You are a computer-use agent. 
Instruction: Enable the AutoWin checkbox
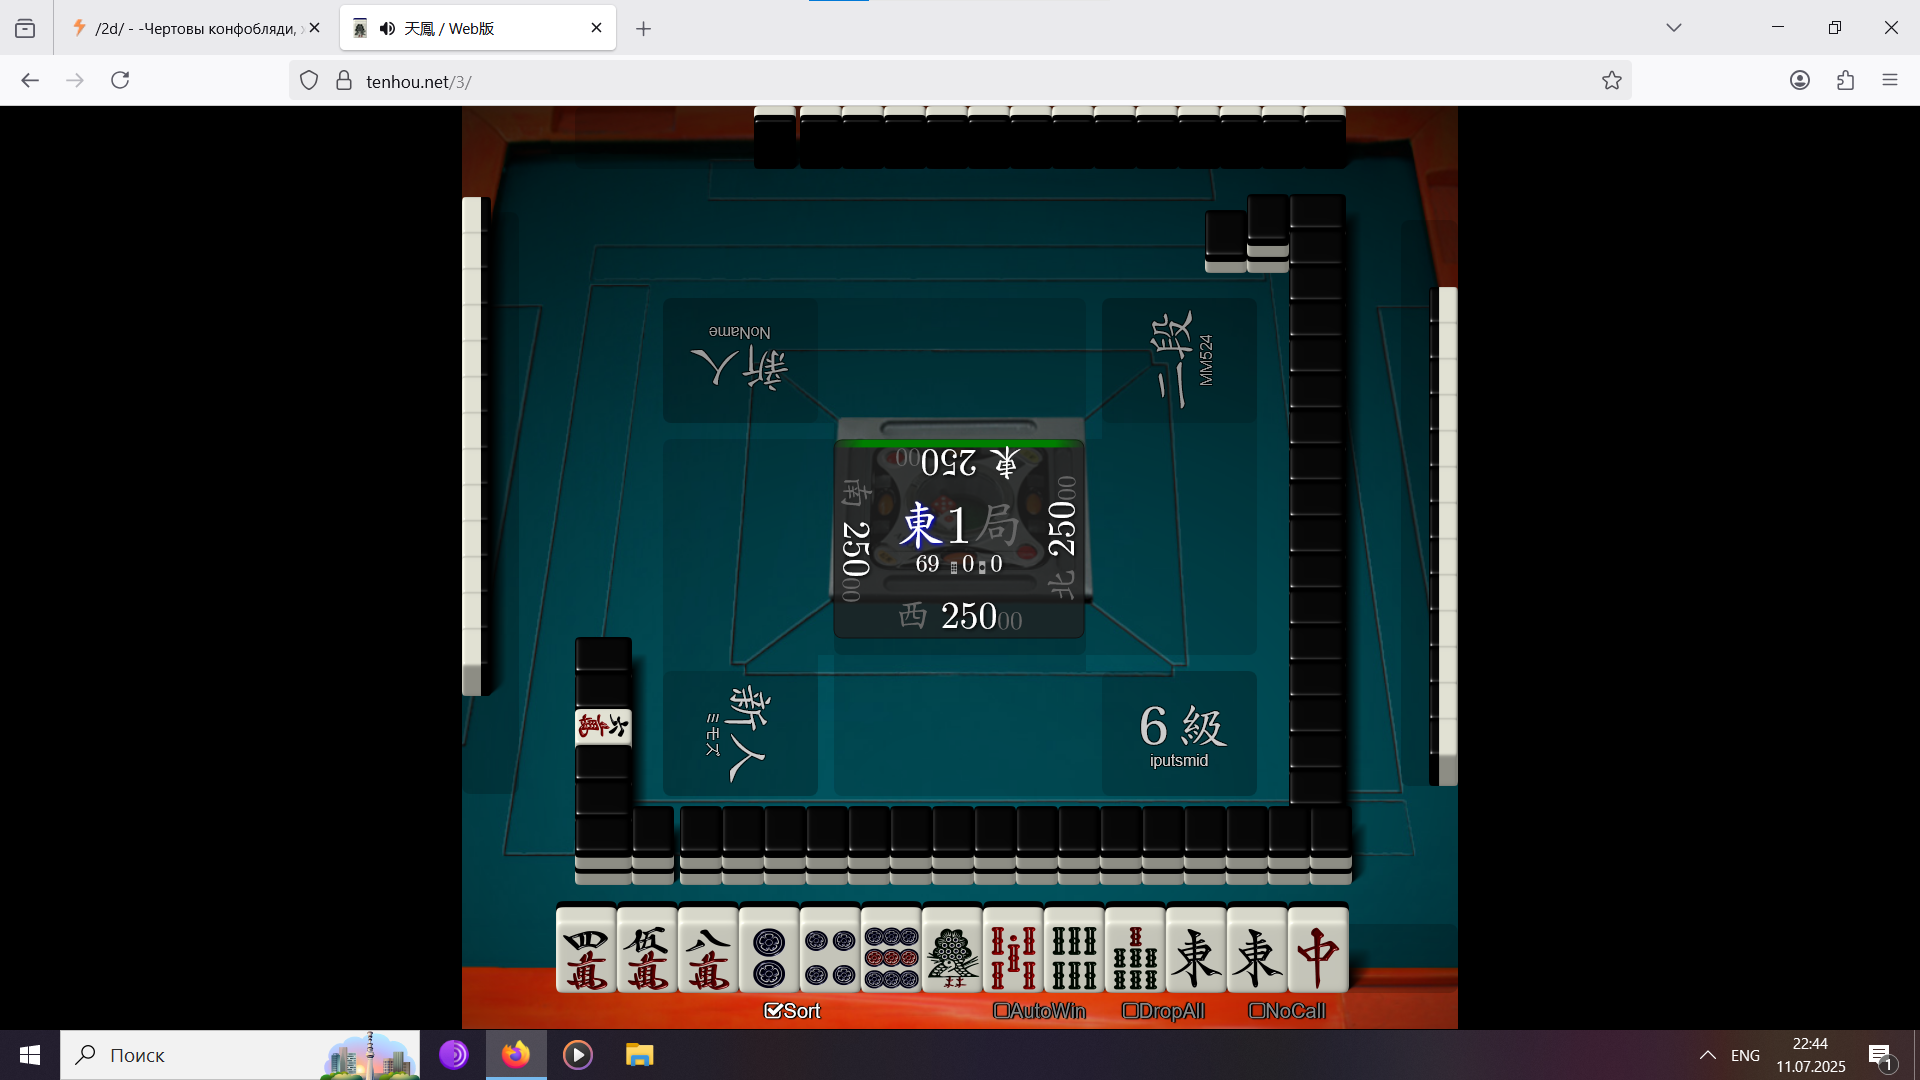tap(1001, 1011)
